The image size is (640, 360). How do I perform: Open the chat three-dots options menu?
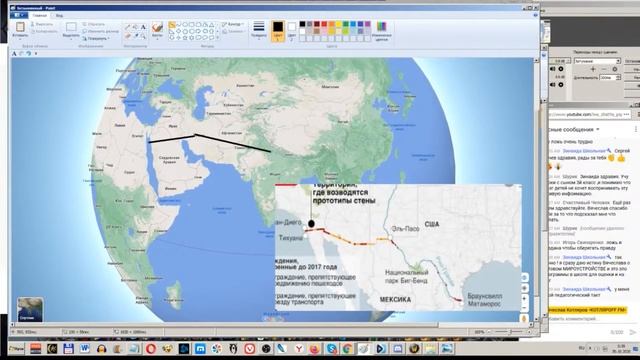click(x=636, y=129)
